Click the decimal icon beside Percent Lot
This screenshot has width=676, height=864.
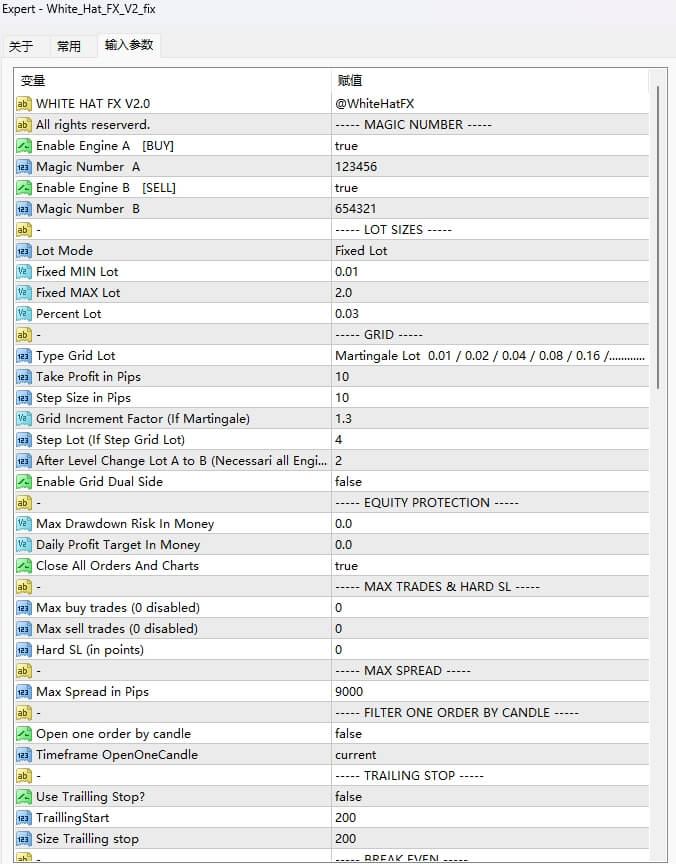[24, 314]
